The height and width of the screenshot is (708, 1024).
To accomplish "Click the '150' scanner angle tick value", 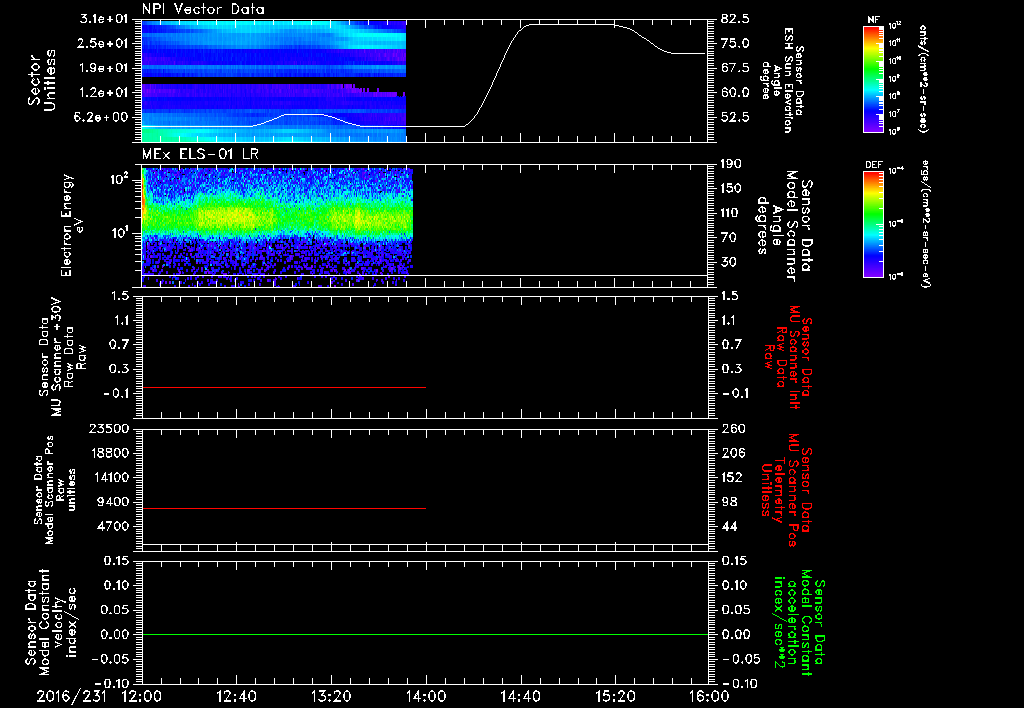I will click(x=732, y=189).
